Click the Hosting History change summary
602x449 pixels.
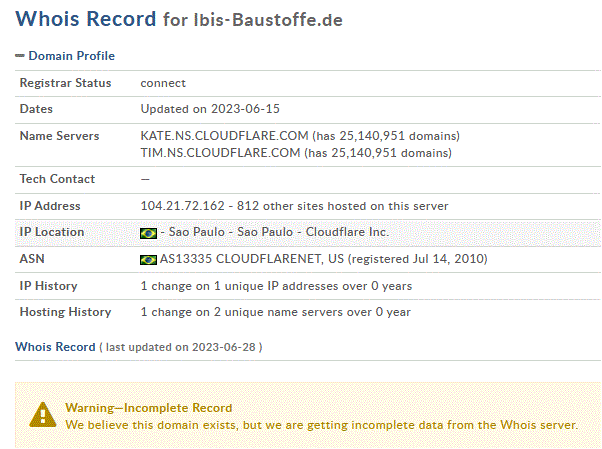[275, 312]
